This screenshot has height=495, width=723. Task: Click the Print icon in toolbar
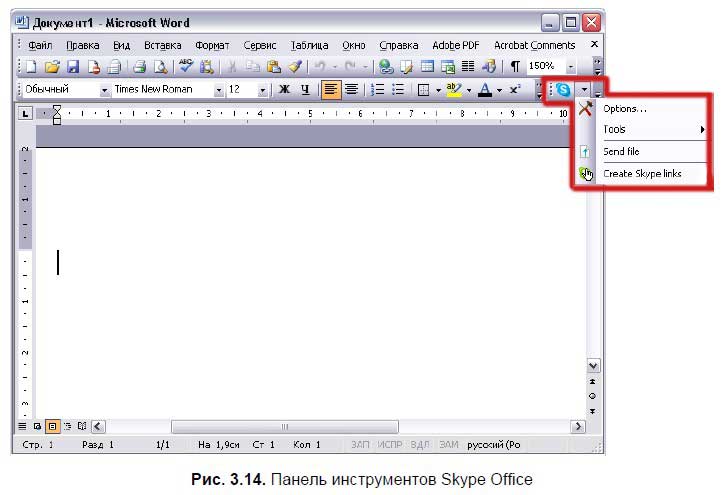point(141,67)
